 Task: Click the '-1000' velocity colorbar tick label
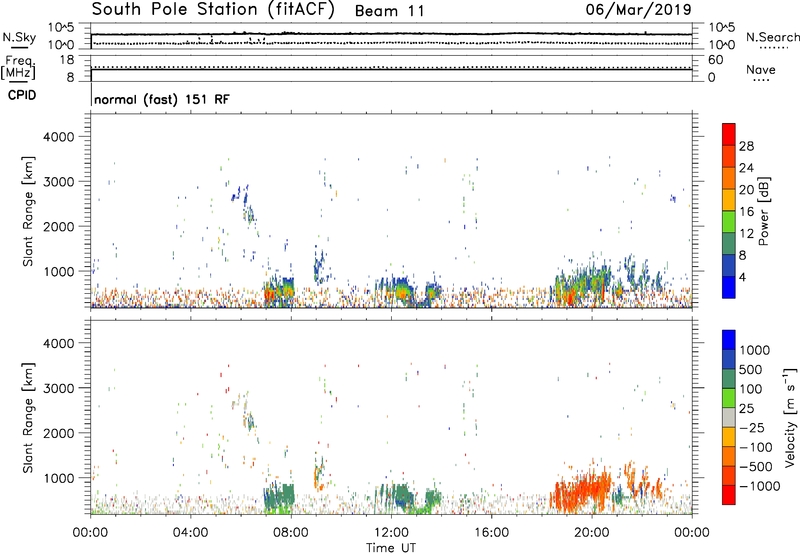759,486
